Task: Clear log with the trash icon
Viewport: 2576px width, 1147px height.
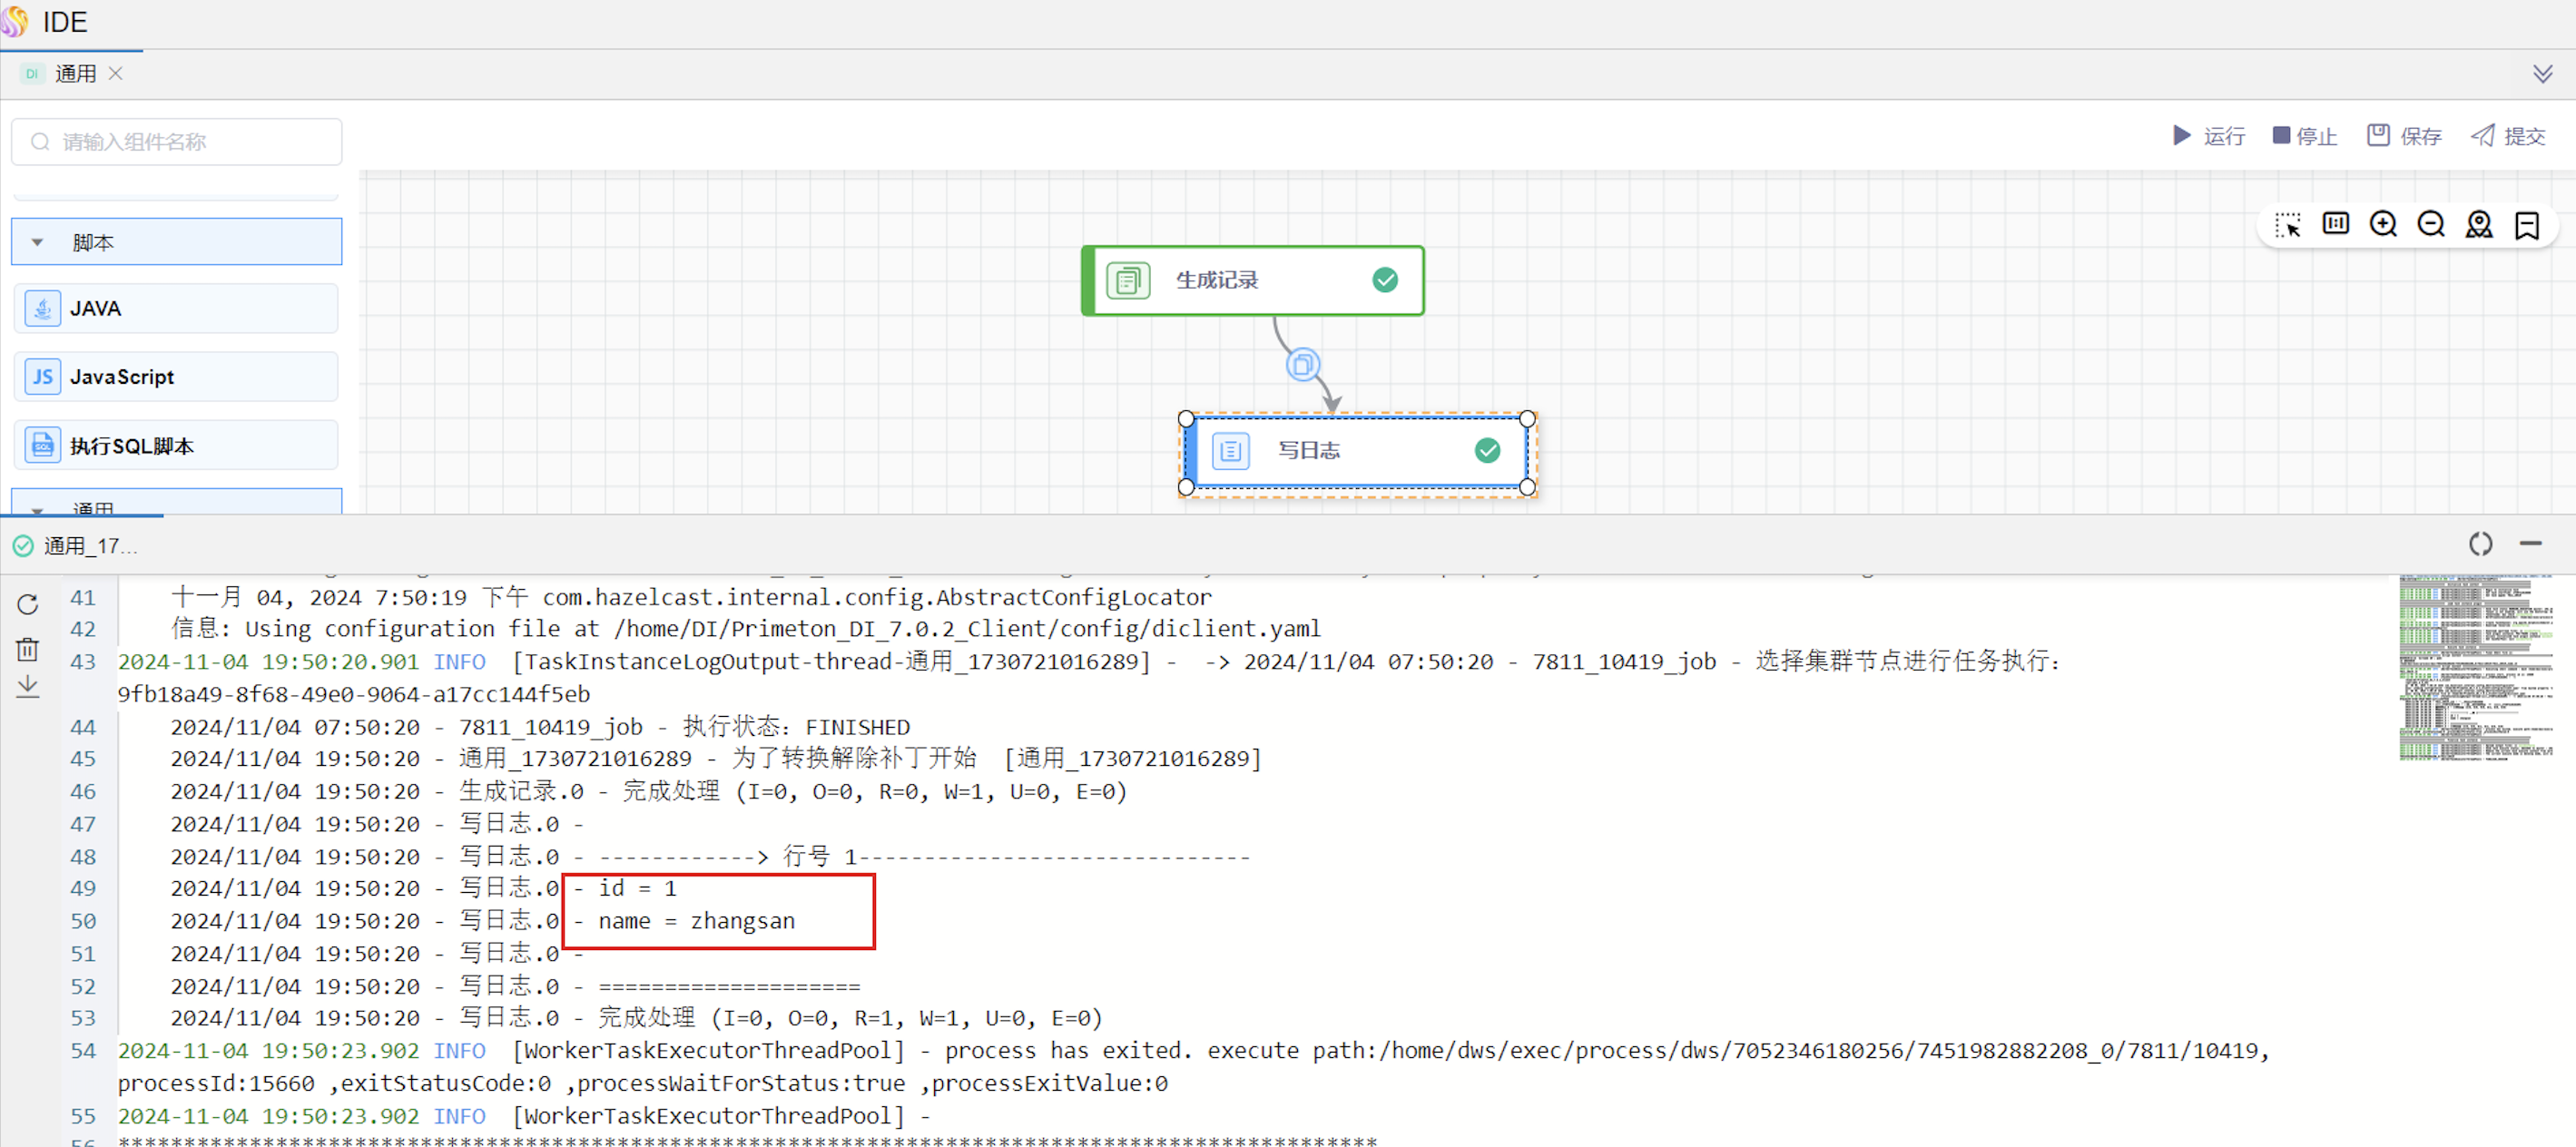Action: tap(28, 649)
